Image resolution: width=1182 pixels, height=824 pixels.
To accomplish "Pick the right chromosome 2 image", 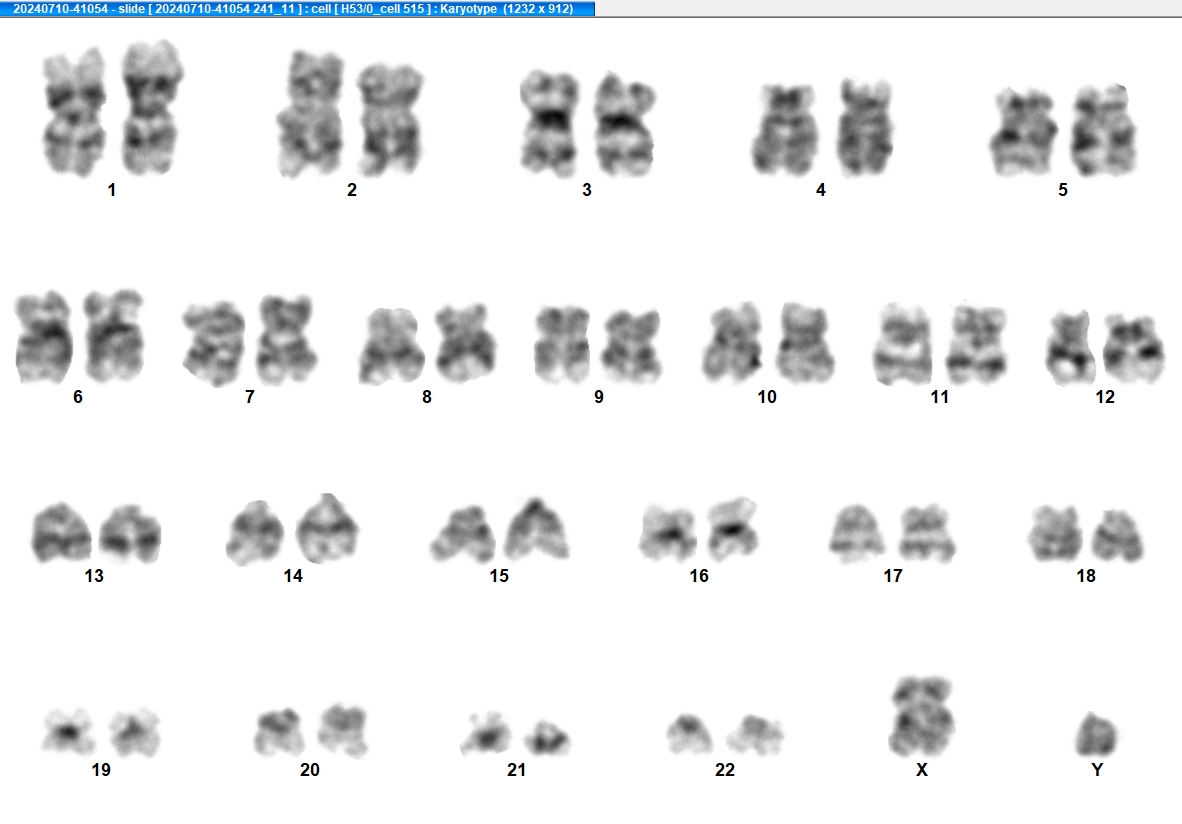I will coord(390,120).
